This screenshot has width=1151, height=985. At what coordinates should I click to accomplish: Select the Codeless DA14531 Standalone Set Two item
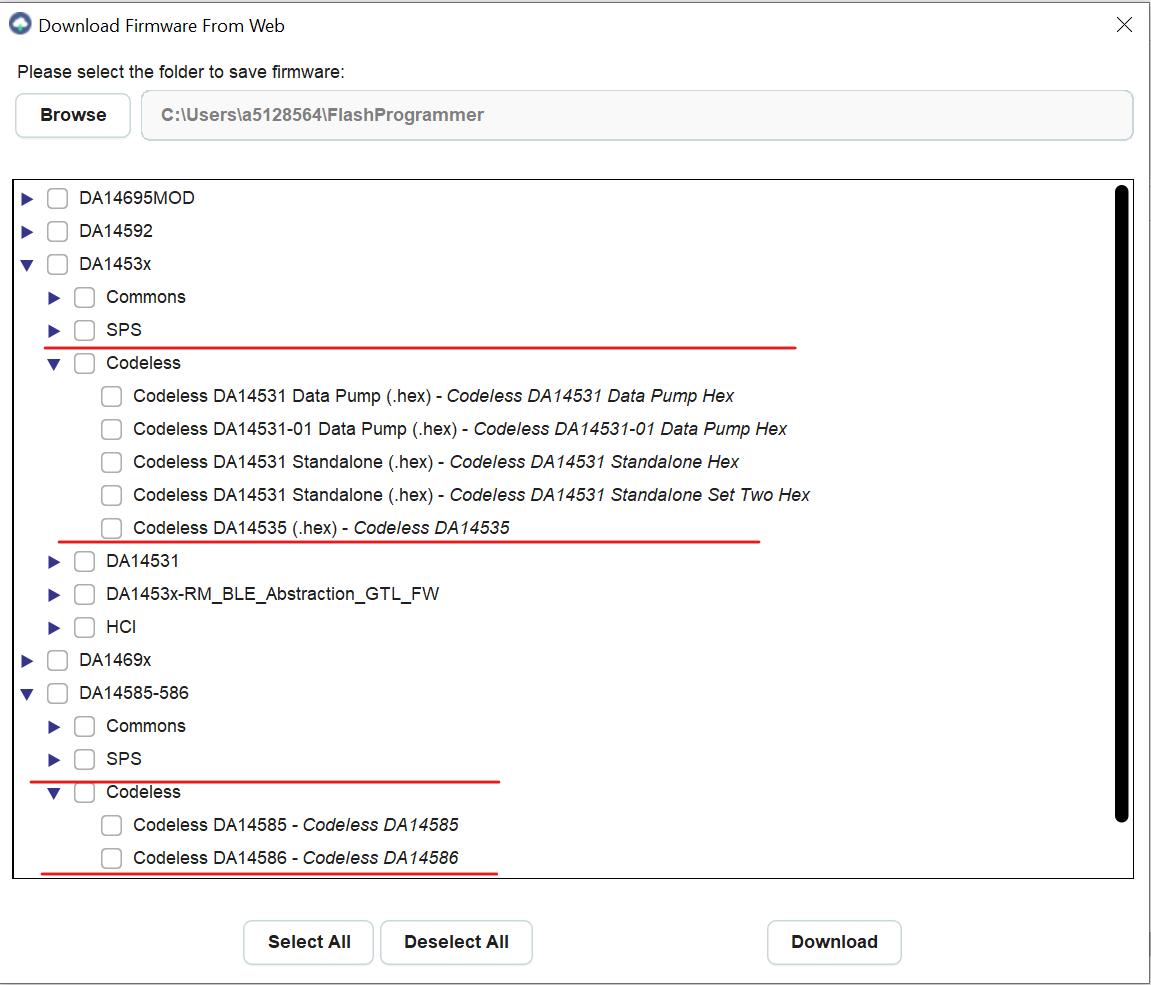[x=112, y=495]
